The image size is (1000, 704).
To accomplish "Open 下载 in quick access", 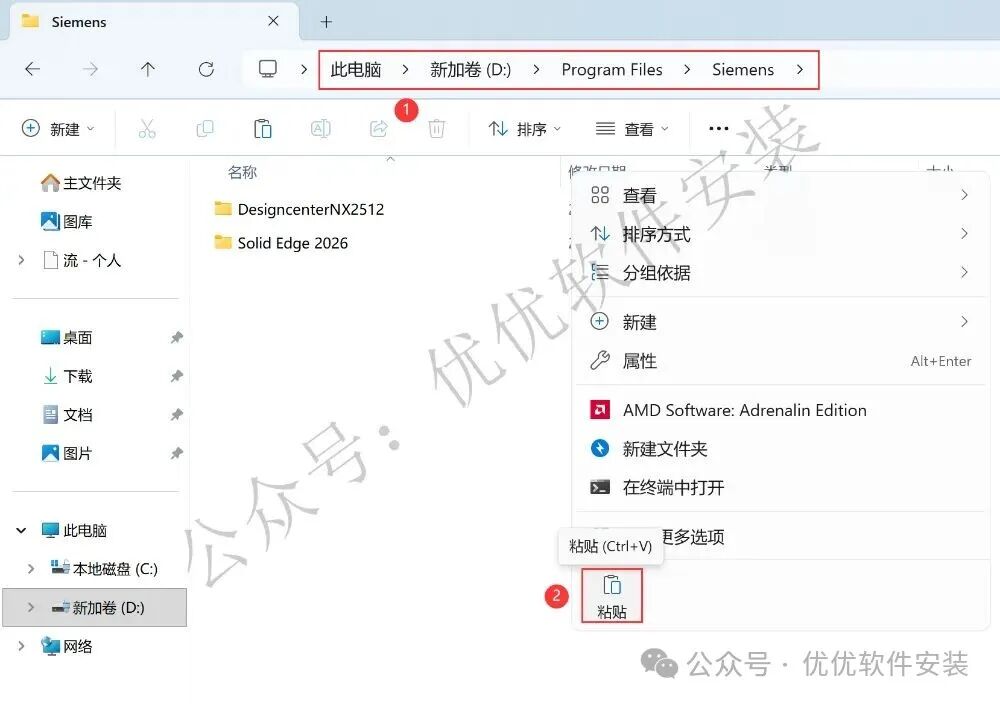I will pyautogui.click(x=67, y=376).
